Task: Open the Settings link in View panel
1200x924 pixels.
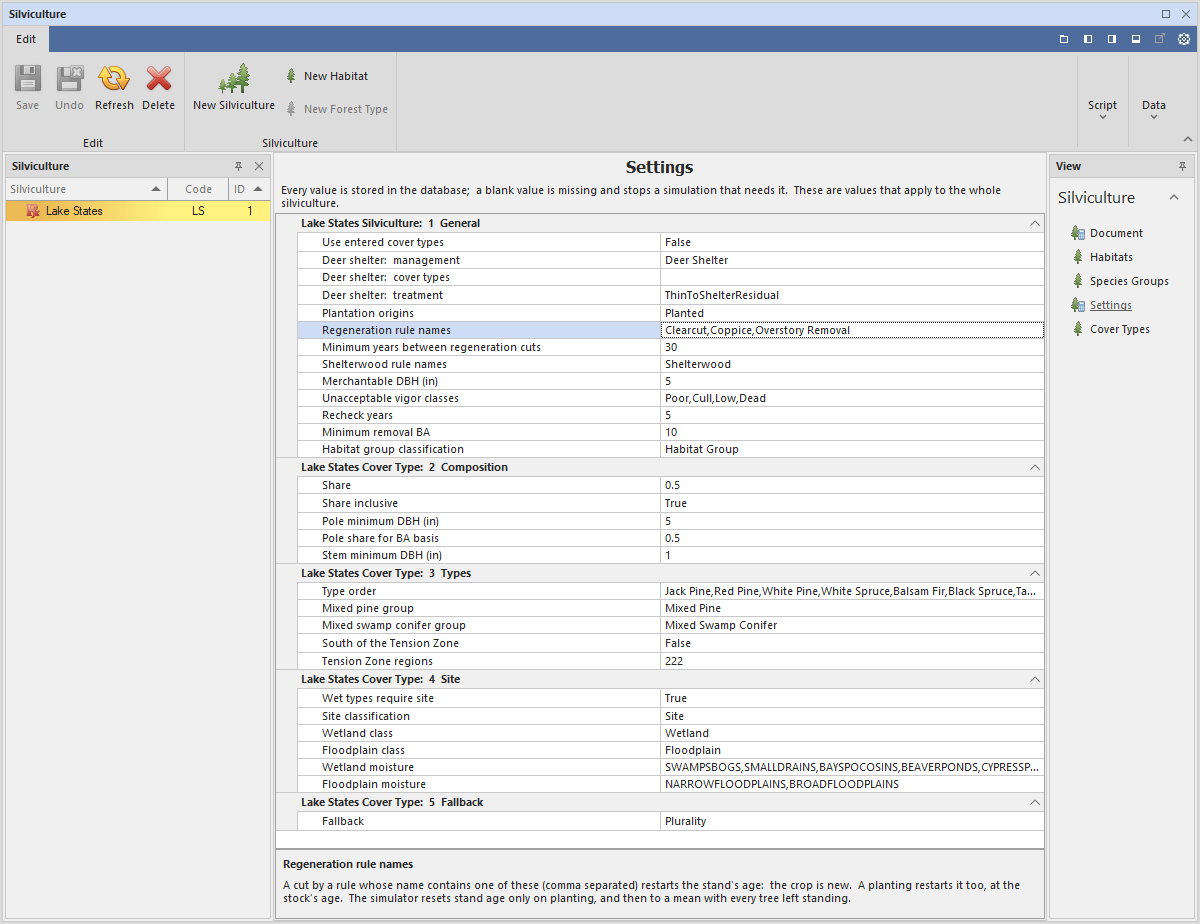Action: coord(1111,305)
